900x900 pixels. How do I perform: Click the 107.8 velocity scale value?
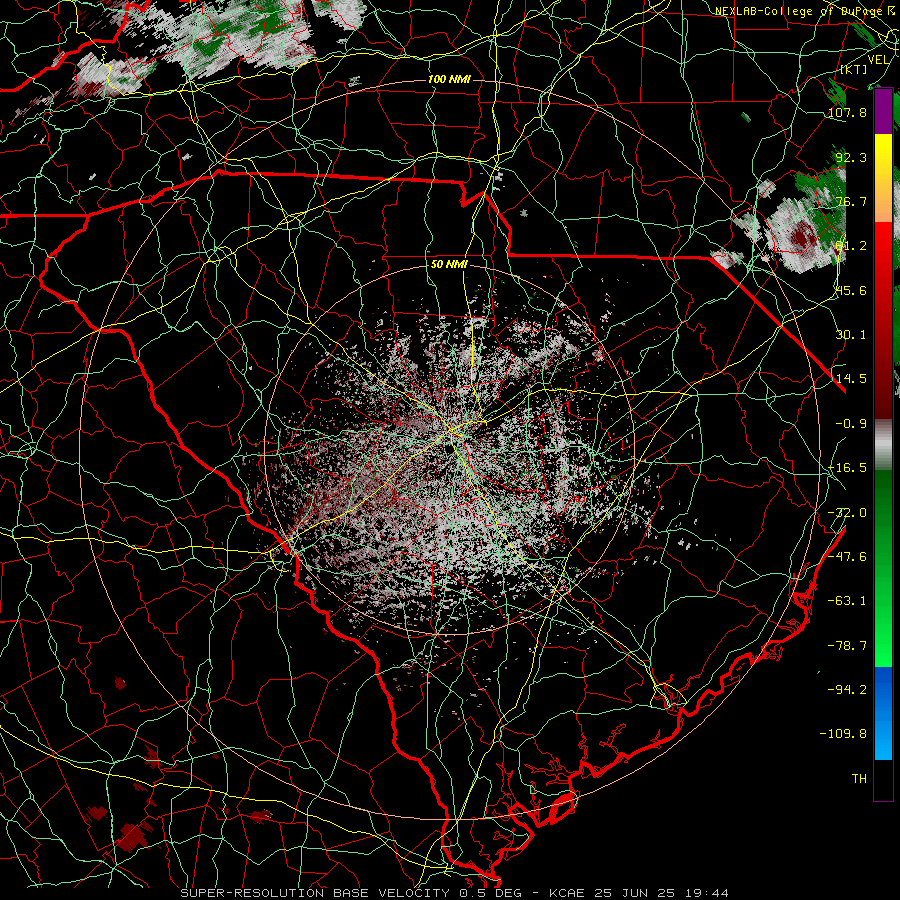click(x=847, y=112)
